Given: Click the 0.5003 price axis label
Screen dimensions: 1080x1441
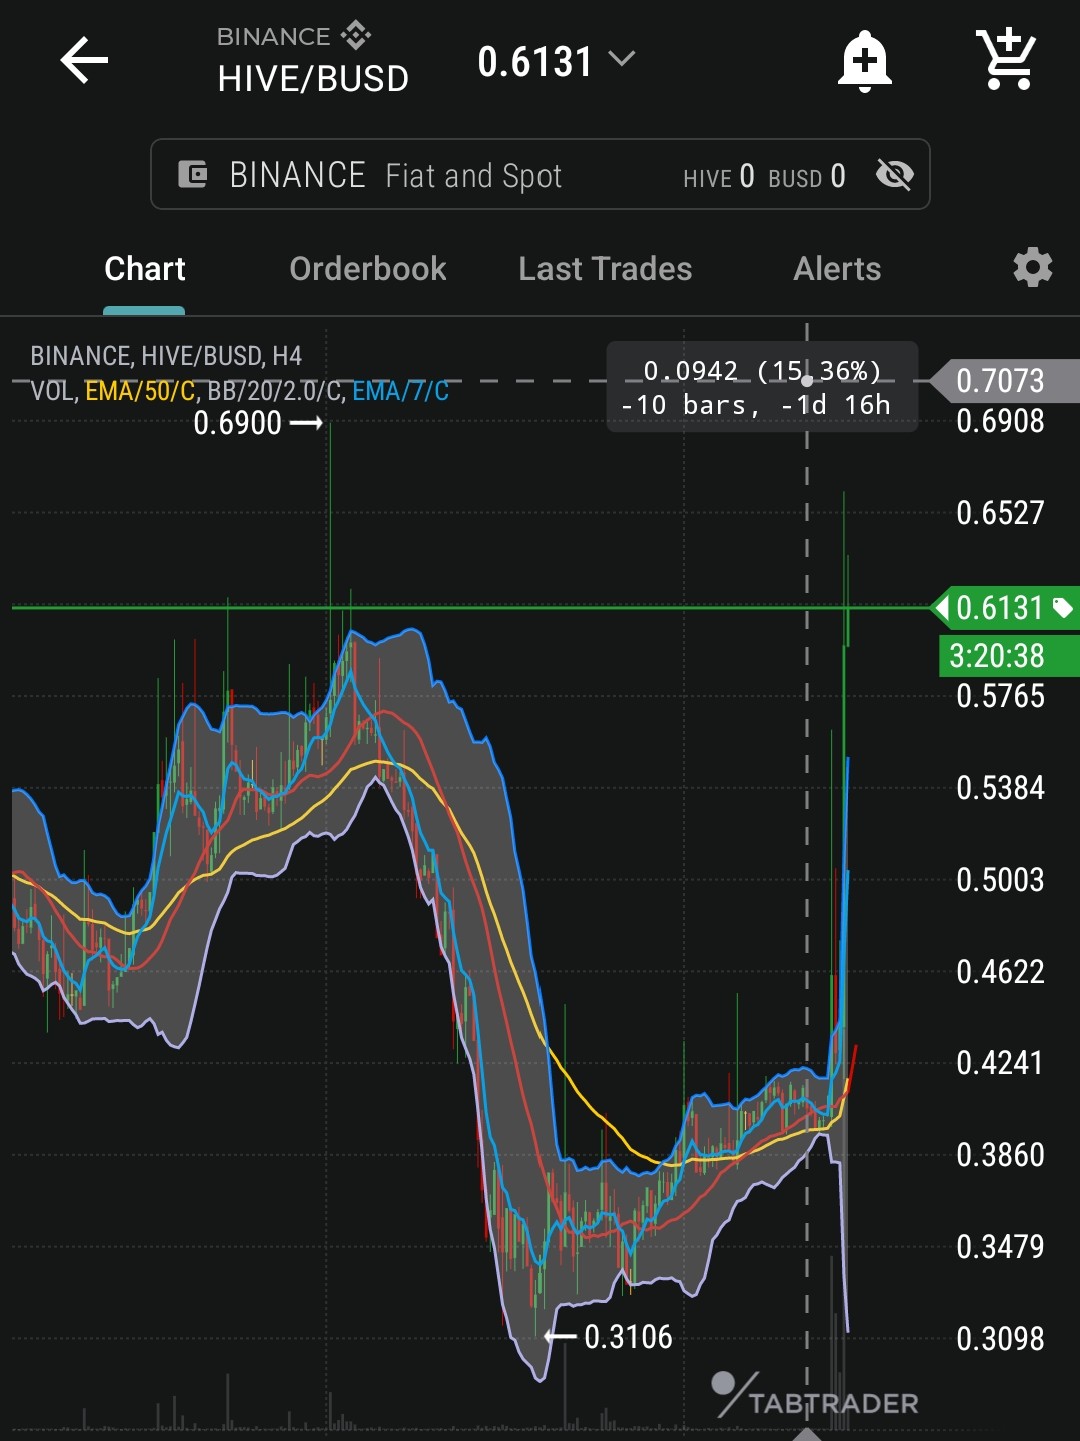Looking at the screenshot, I should [1000, 880].
